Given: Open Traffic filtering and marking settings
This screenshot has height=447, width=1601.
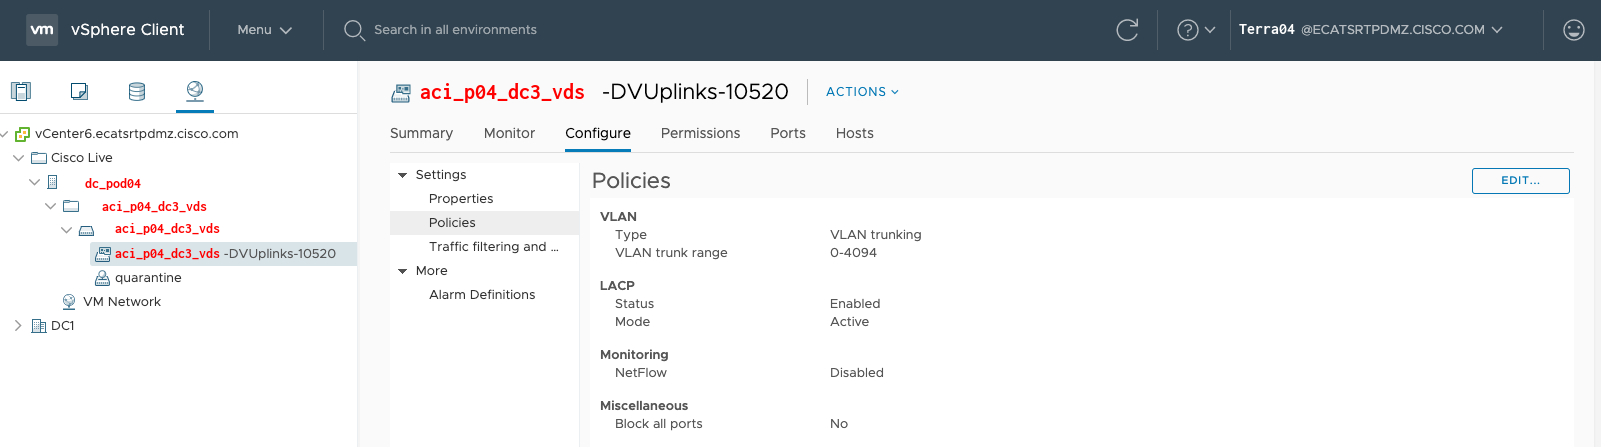Looking at the screenshot, I should point(494,247).
